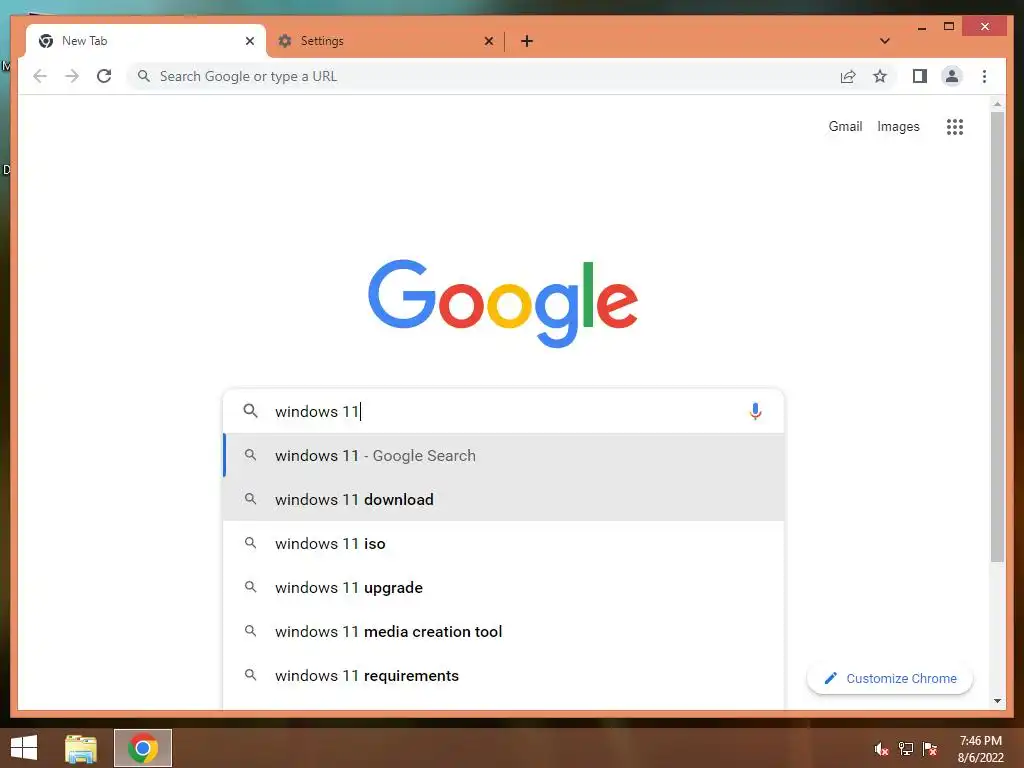The height and width of the screenshot is (768, 1024).
Task: Click the scrollbar up arrow
Action: click(997, 104)
